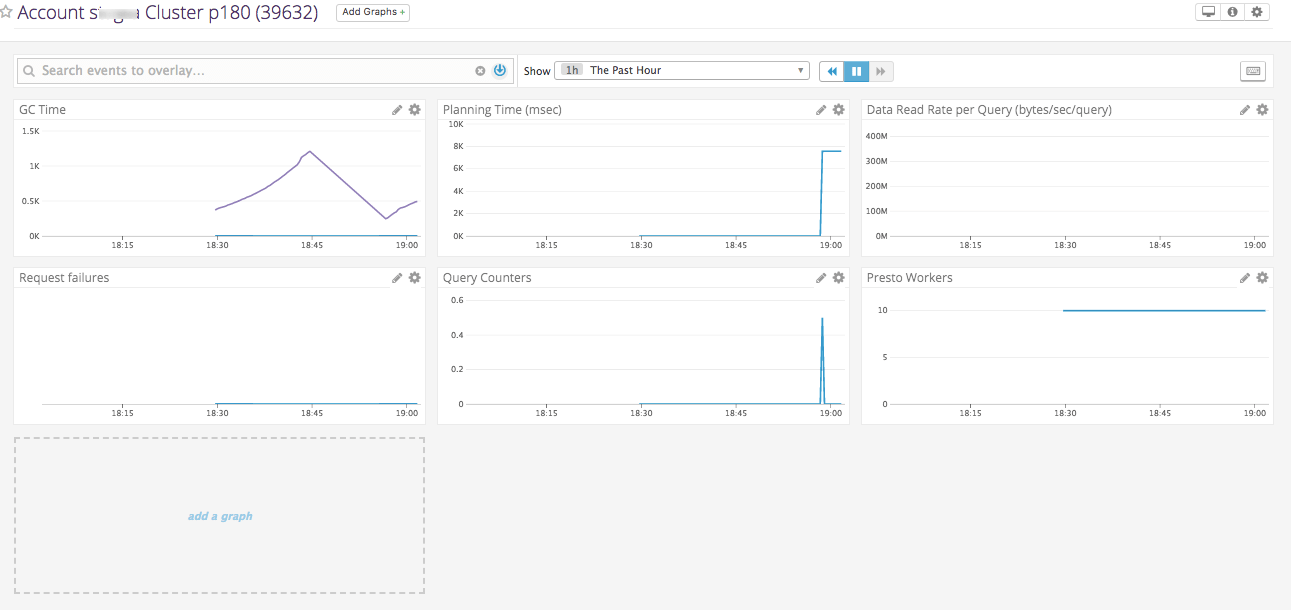This screenshot has height=610, width=1291.
Task: Open dashboard settings with the gear icon
Action: [1257, 12]
